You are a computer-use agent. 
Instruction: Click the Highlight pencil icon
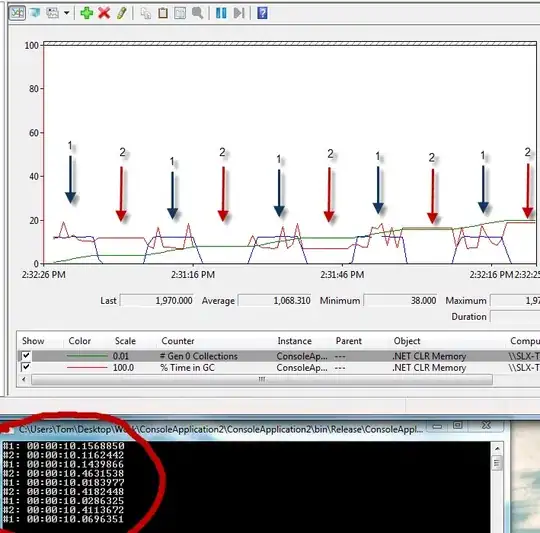pos(122,13)
